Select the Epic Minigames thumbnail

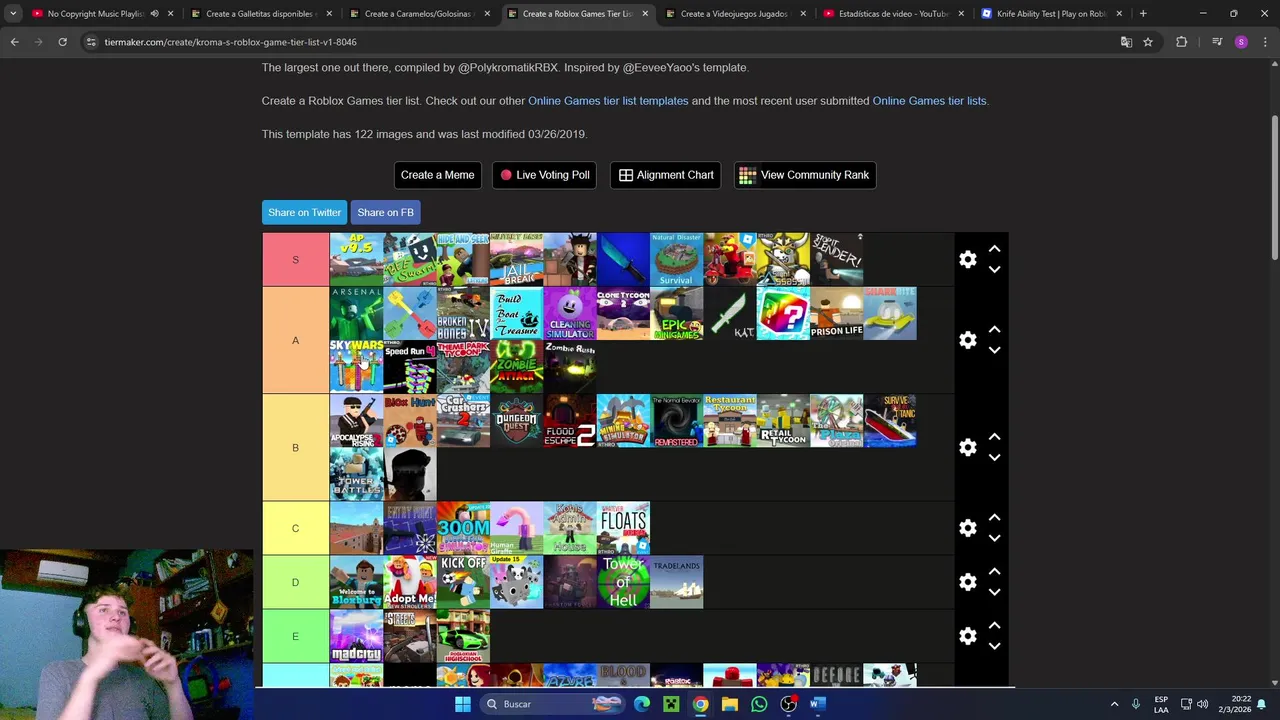[x=677, y=313]
